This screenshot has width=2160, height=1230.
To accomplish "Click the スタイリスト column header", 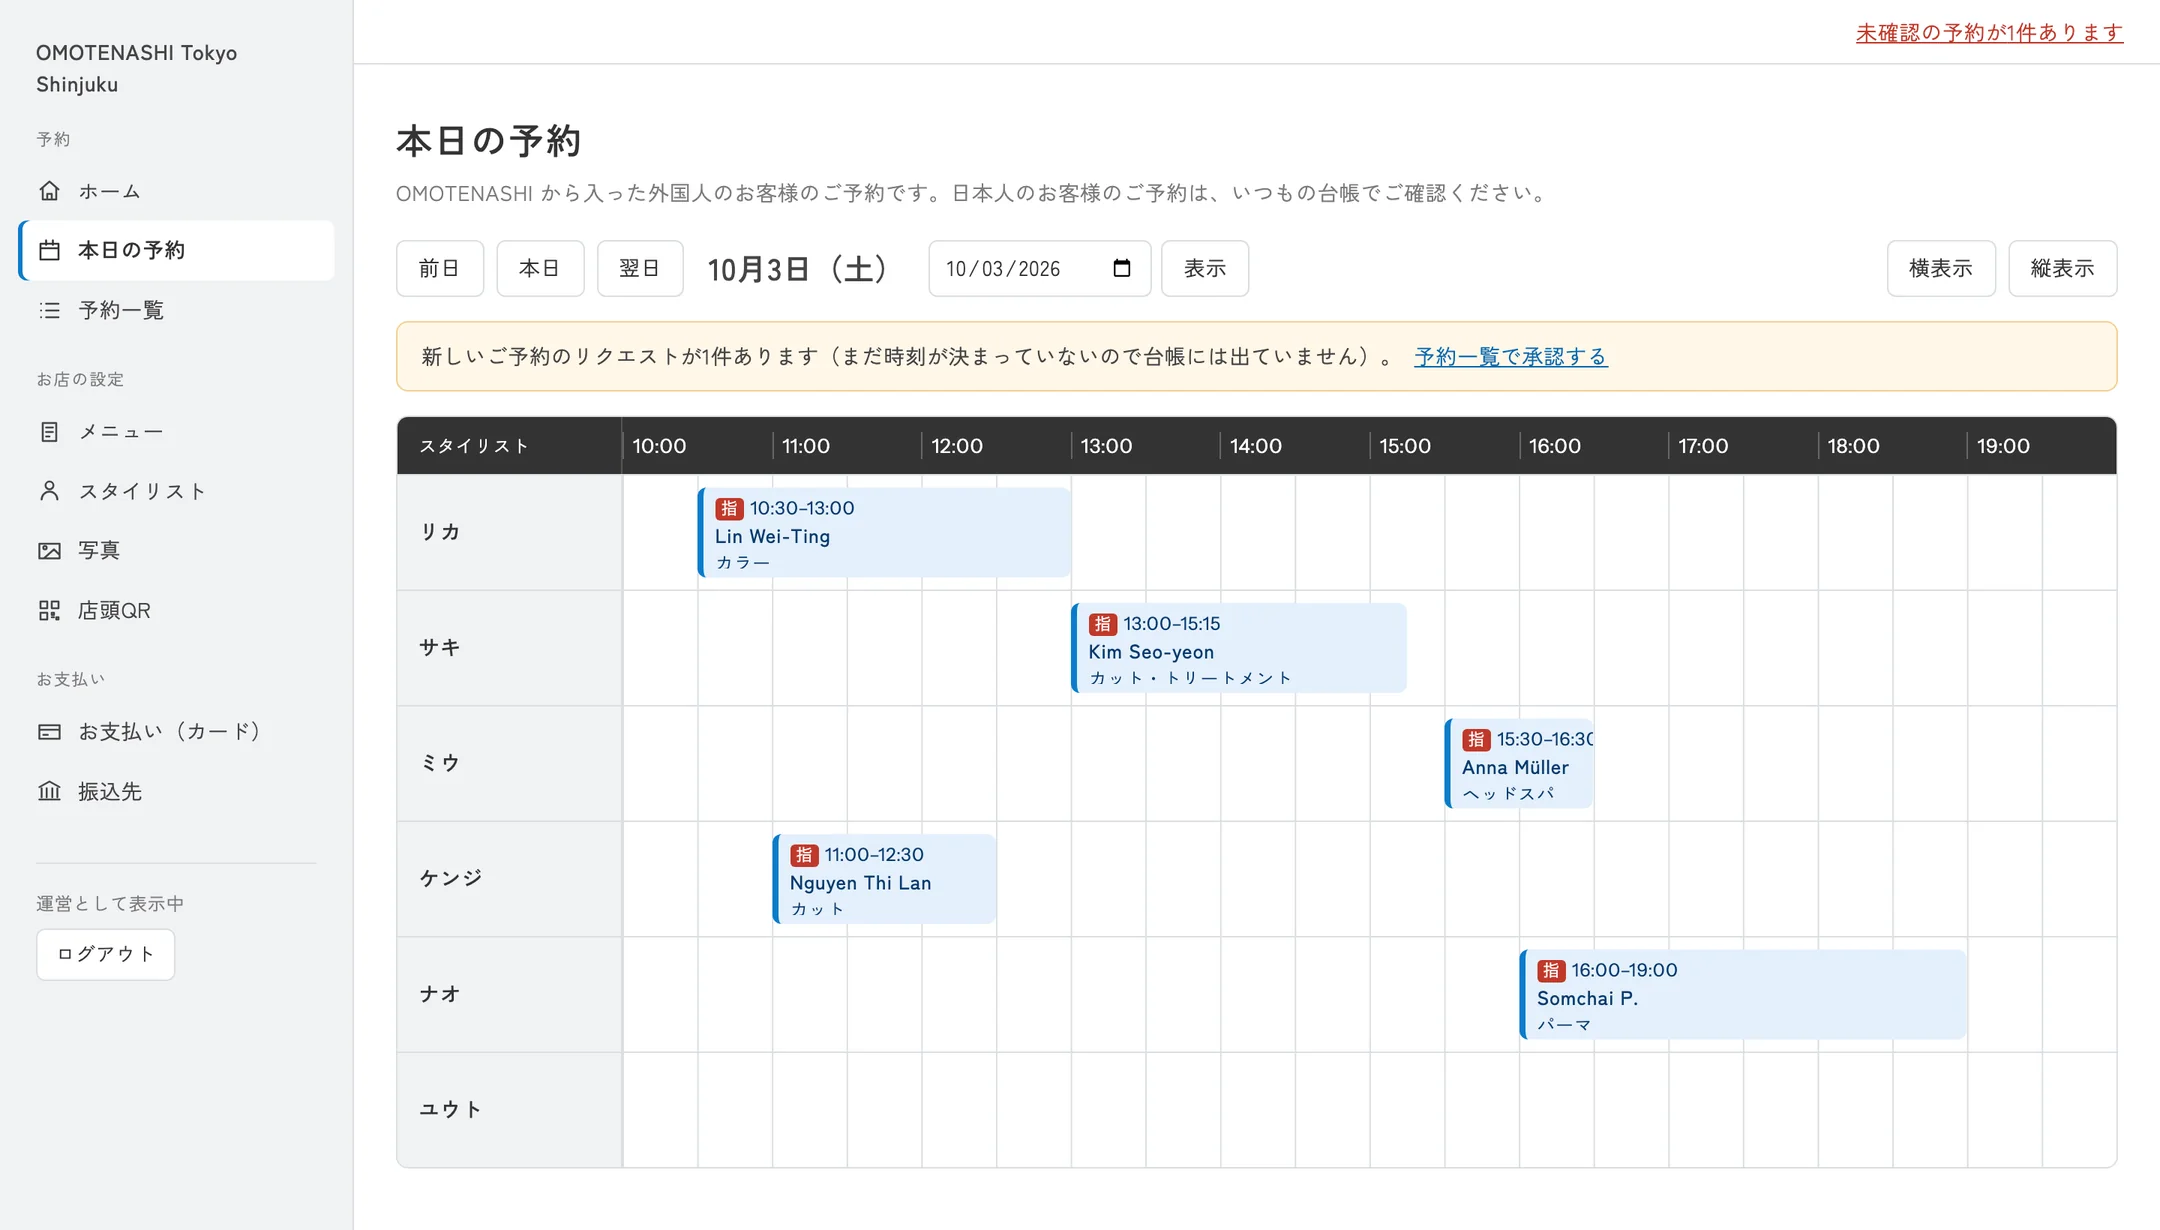I will click(x=474, y=446).
